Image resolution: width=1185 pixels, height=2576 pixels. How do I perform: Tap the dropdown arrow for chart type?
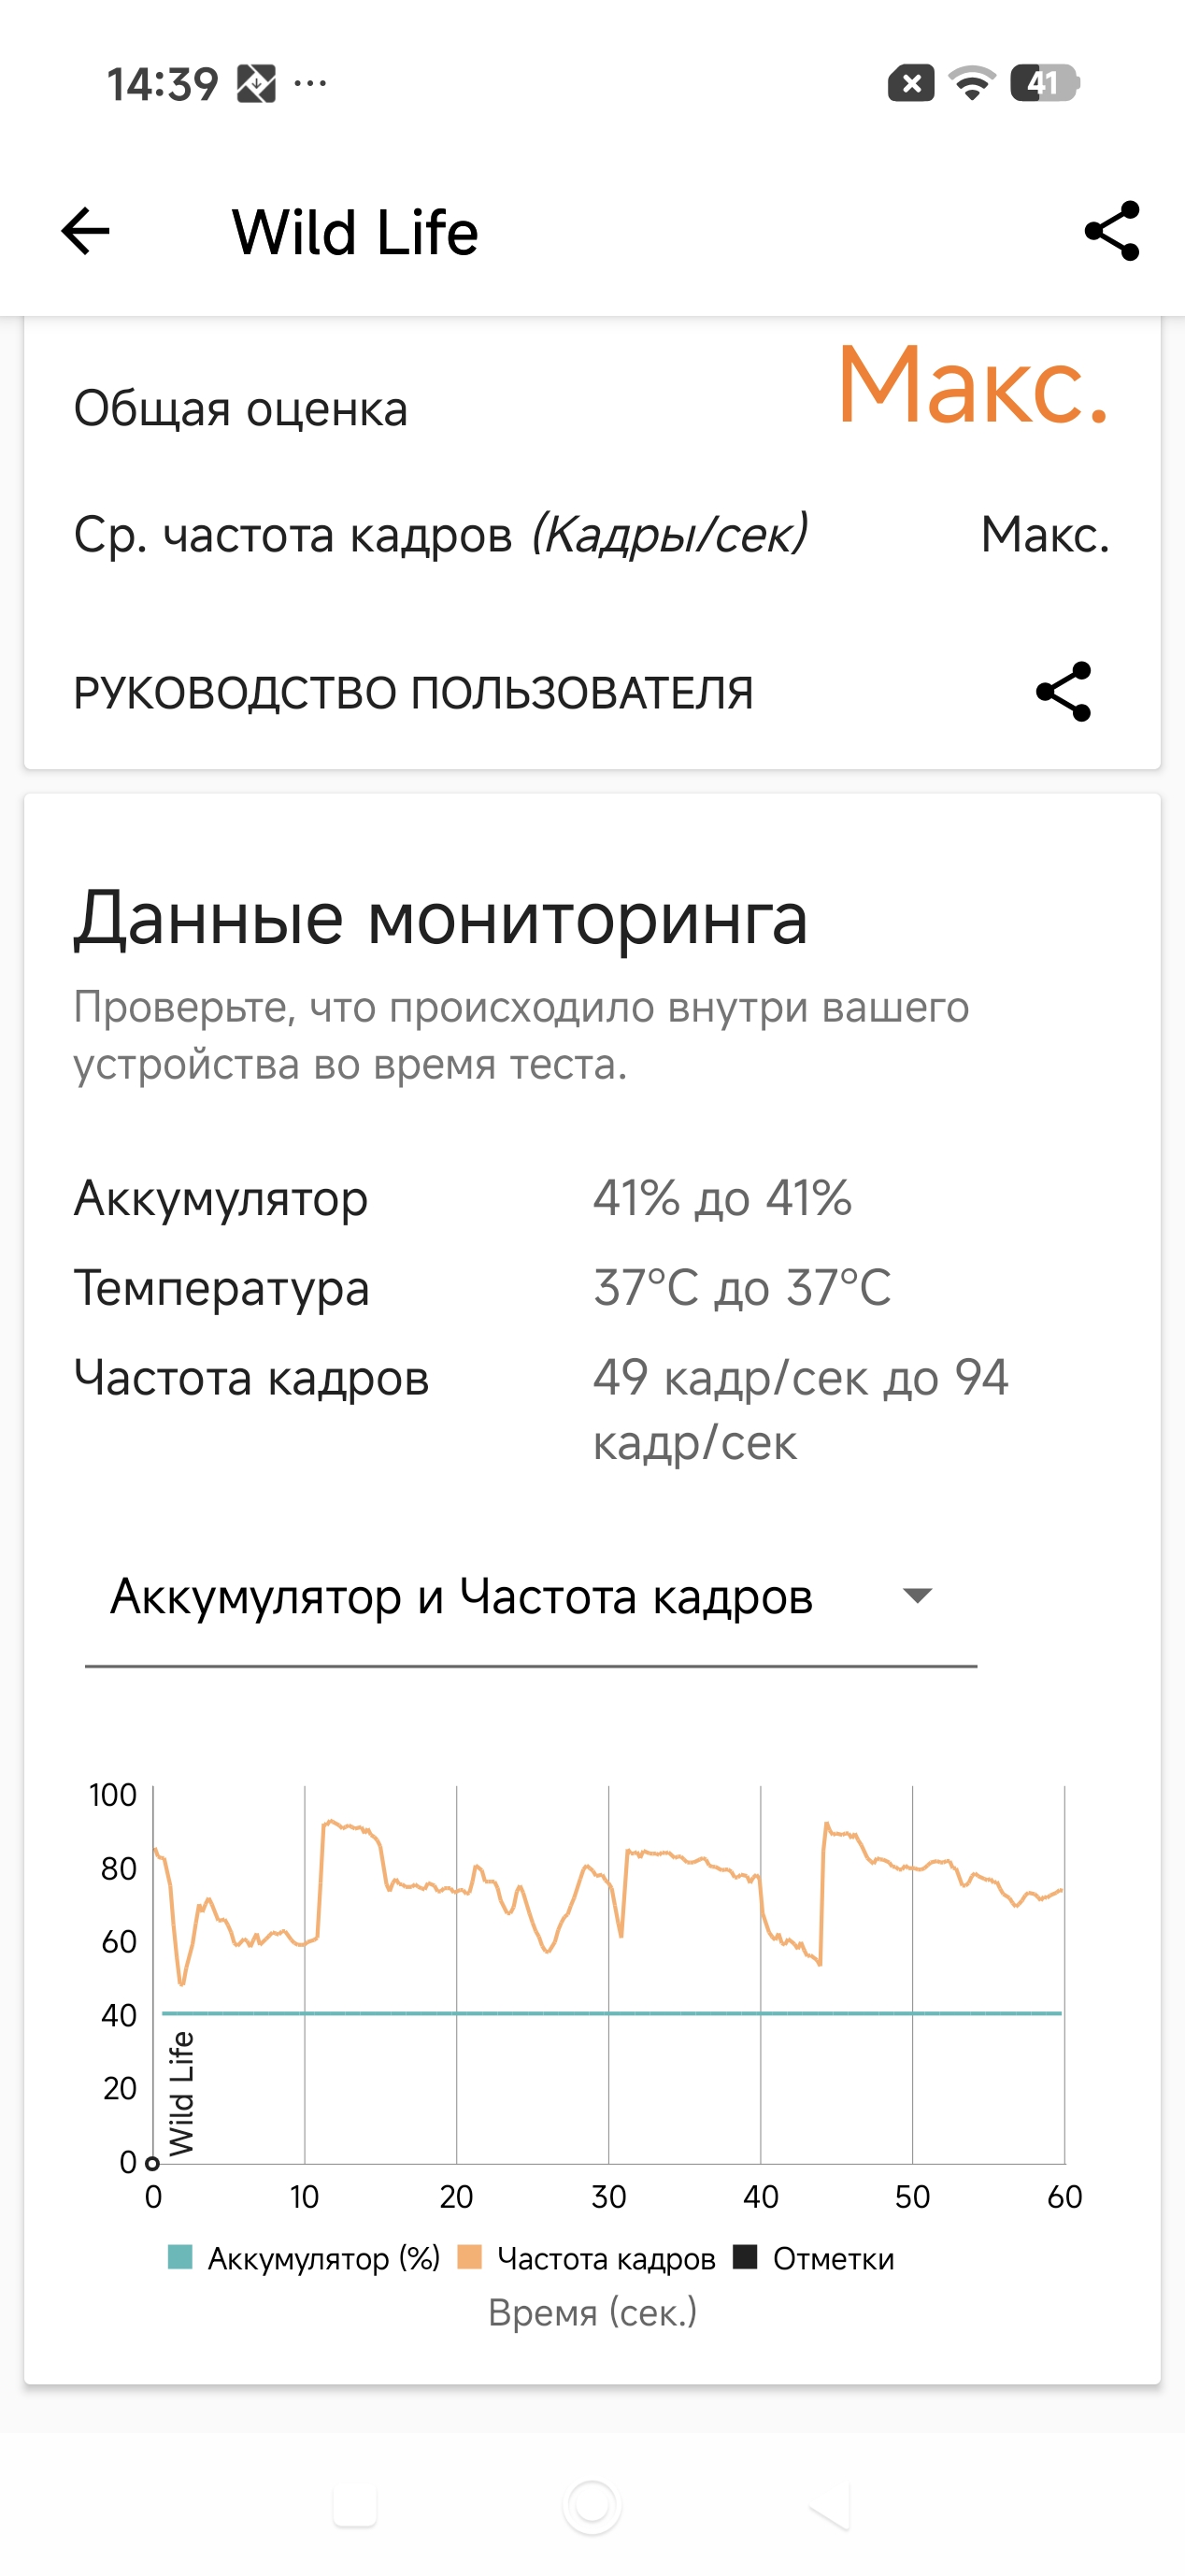tap(917, 1596)
